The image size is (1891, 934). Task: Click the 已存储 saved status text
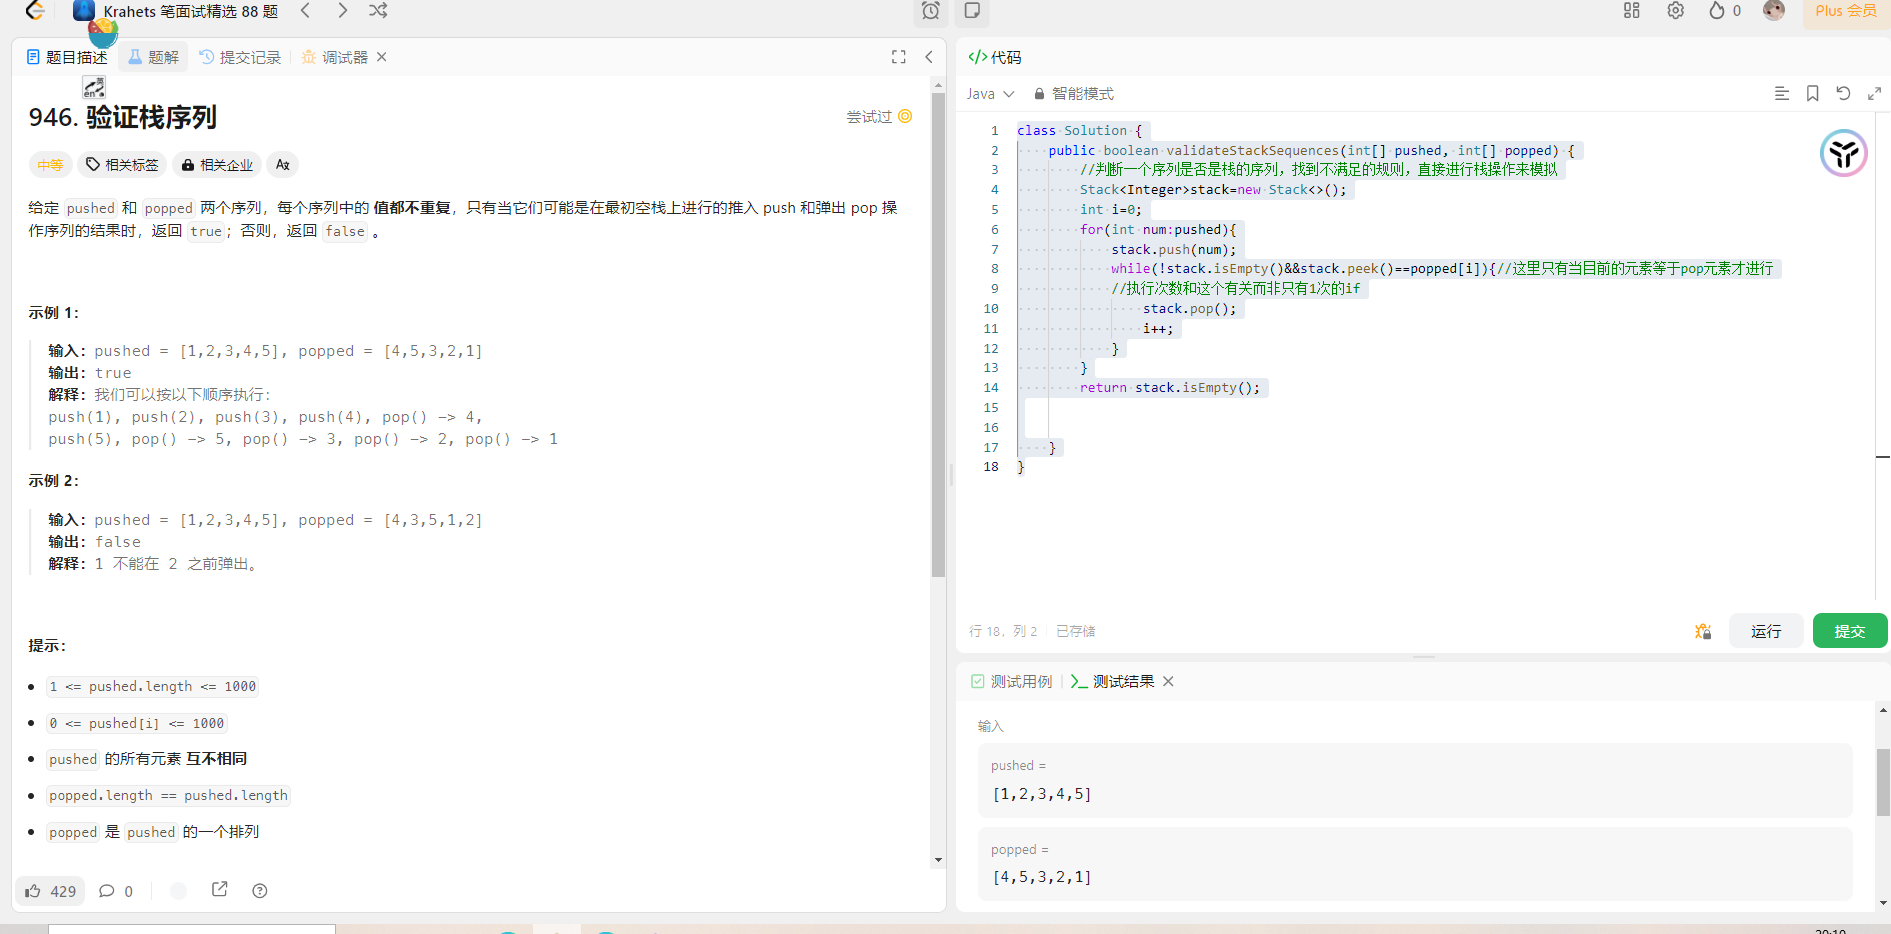click(x=1076, y=632)
